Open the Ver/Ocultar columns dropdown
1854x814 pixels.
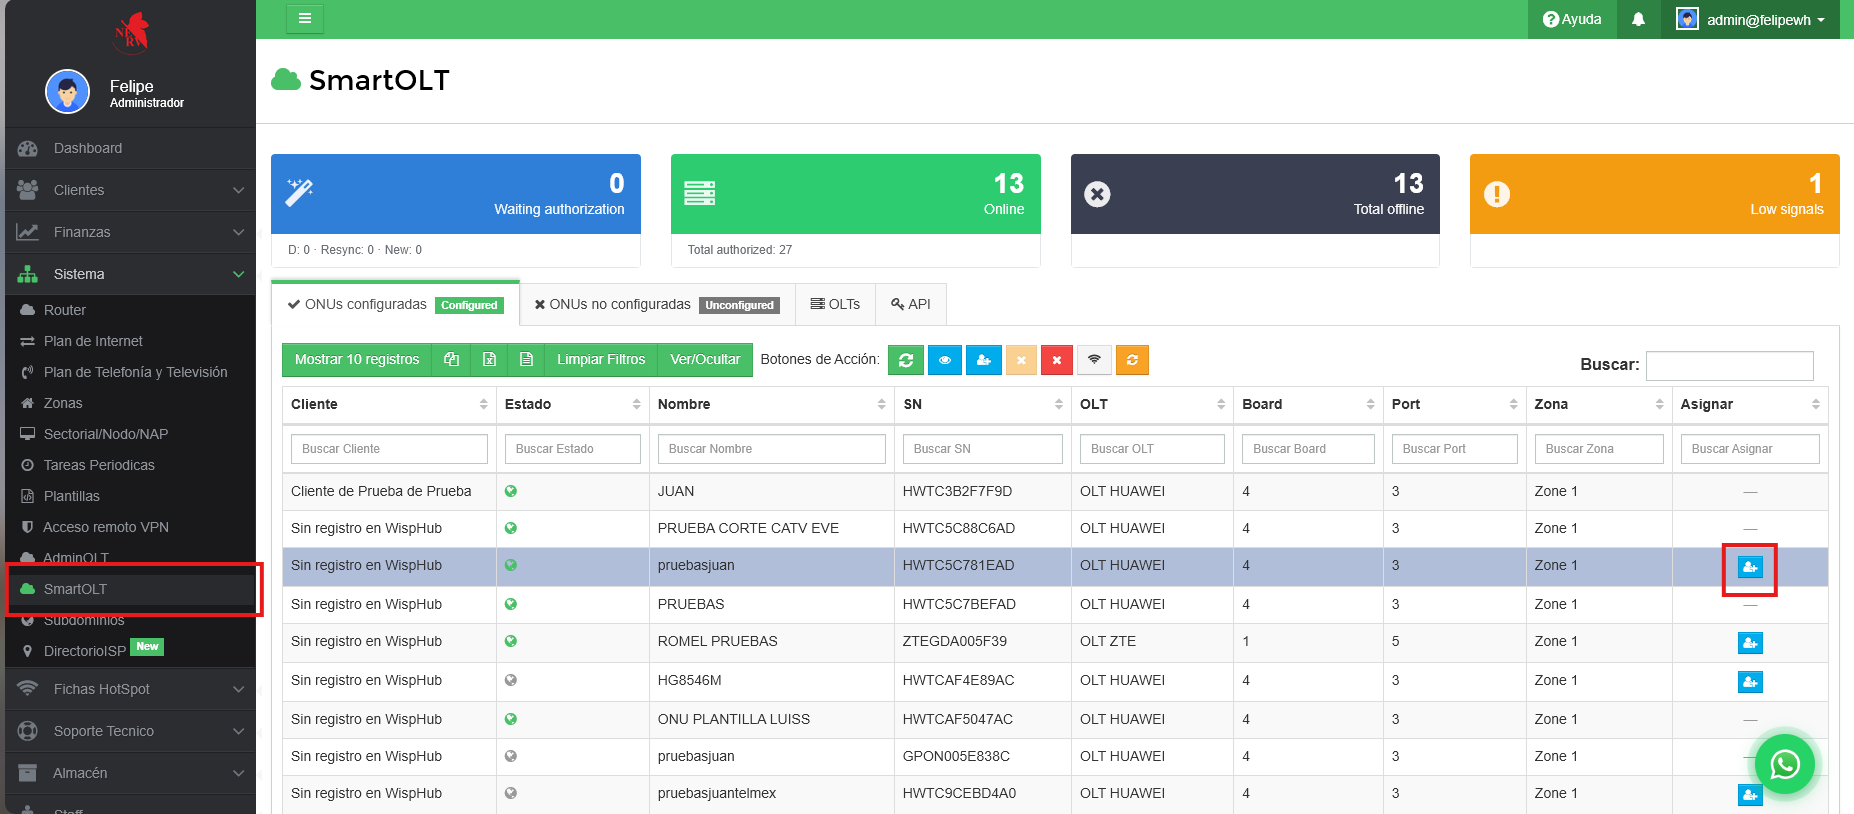pyautogui.click(x=705, y=360)
